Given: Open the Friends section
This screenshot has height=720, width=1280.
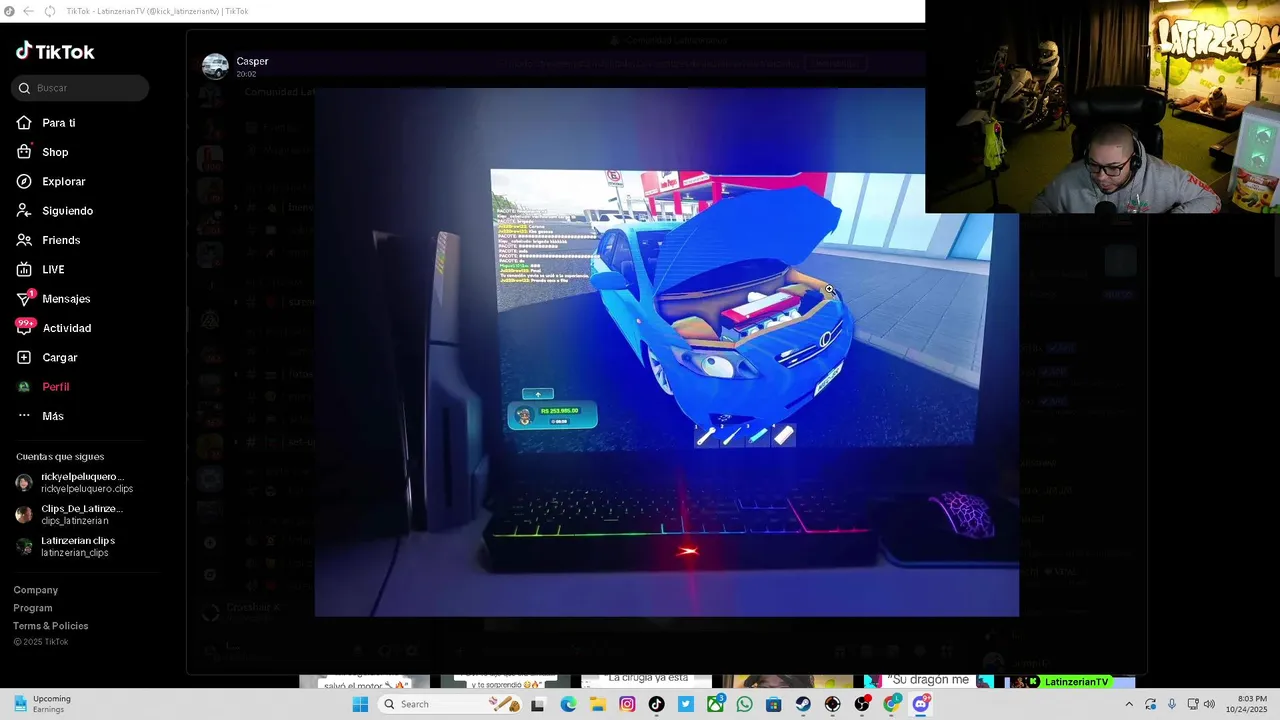Looking at the screenshot, I should coord(61,240).
